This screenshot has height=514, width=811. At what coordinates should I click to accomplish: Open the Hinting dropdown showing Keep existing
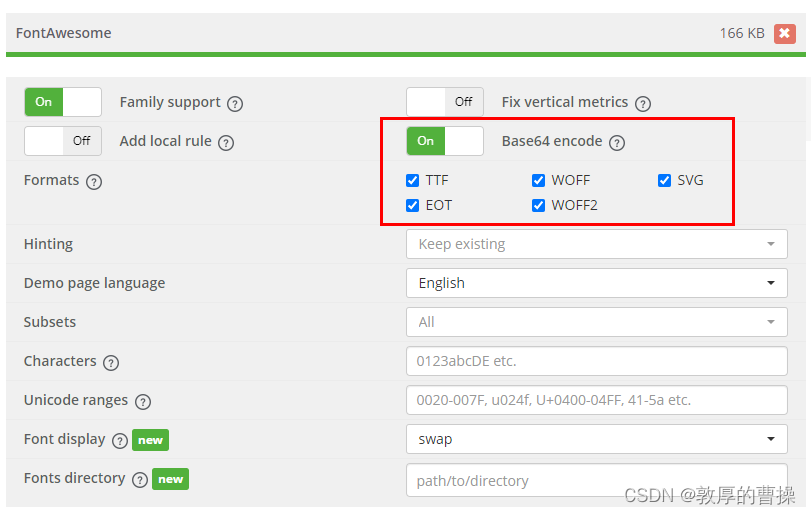(597, 244)
